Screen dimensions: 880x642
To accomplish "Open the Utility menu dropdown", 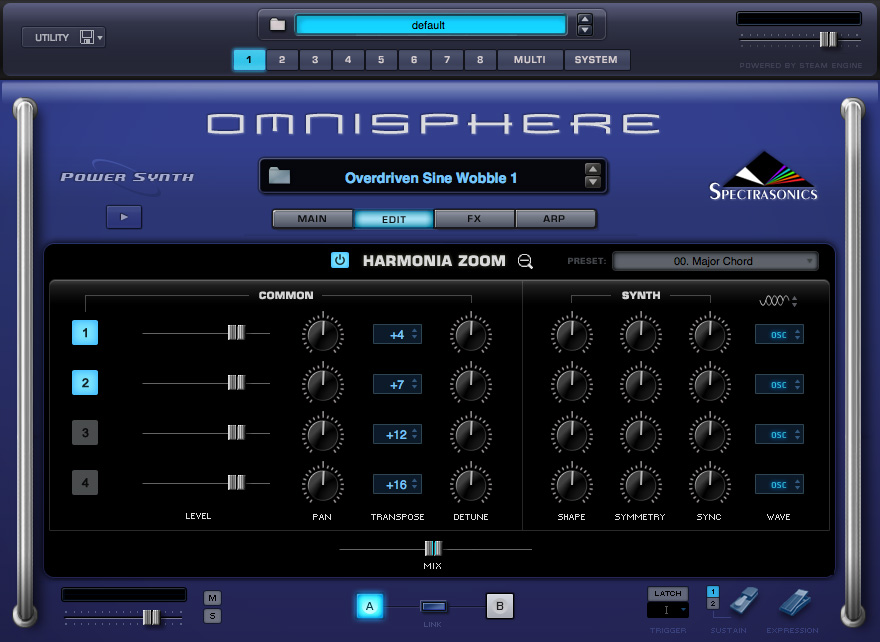I will [x=63, y=37].
